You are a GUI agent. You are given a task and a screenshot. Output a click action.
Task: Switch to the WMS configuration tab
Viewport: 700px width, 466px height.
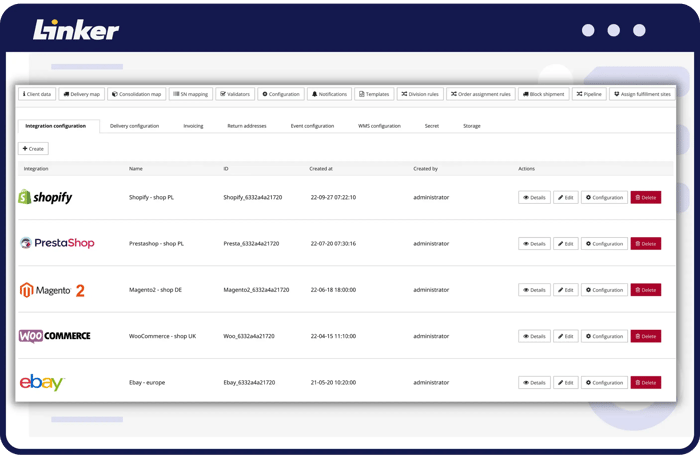pos(379,126)
